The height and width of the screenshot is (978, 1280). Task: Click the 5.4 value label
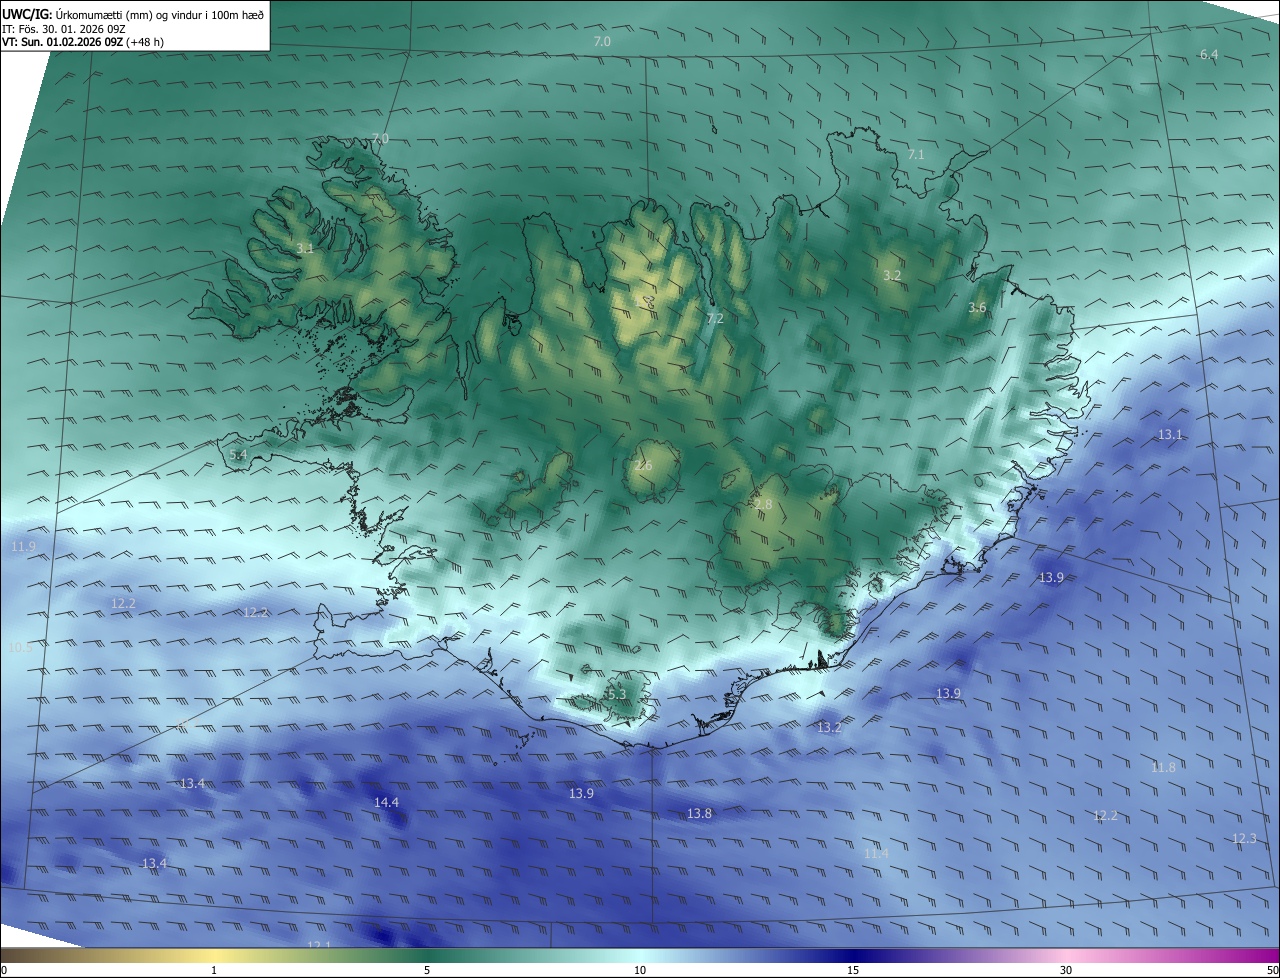pyautogui.click(x=238, y=455)
